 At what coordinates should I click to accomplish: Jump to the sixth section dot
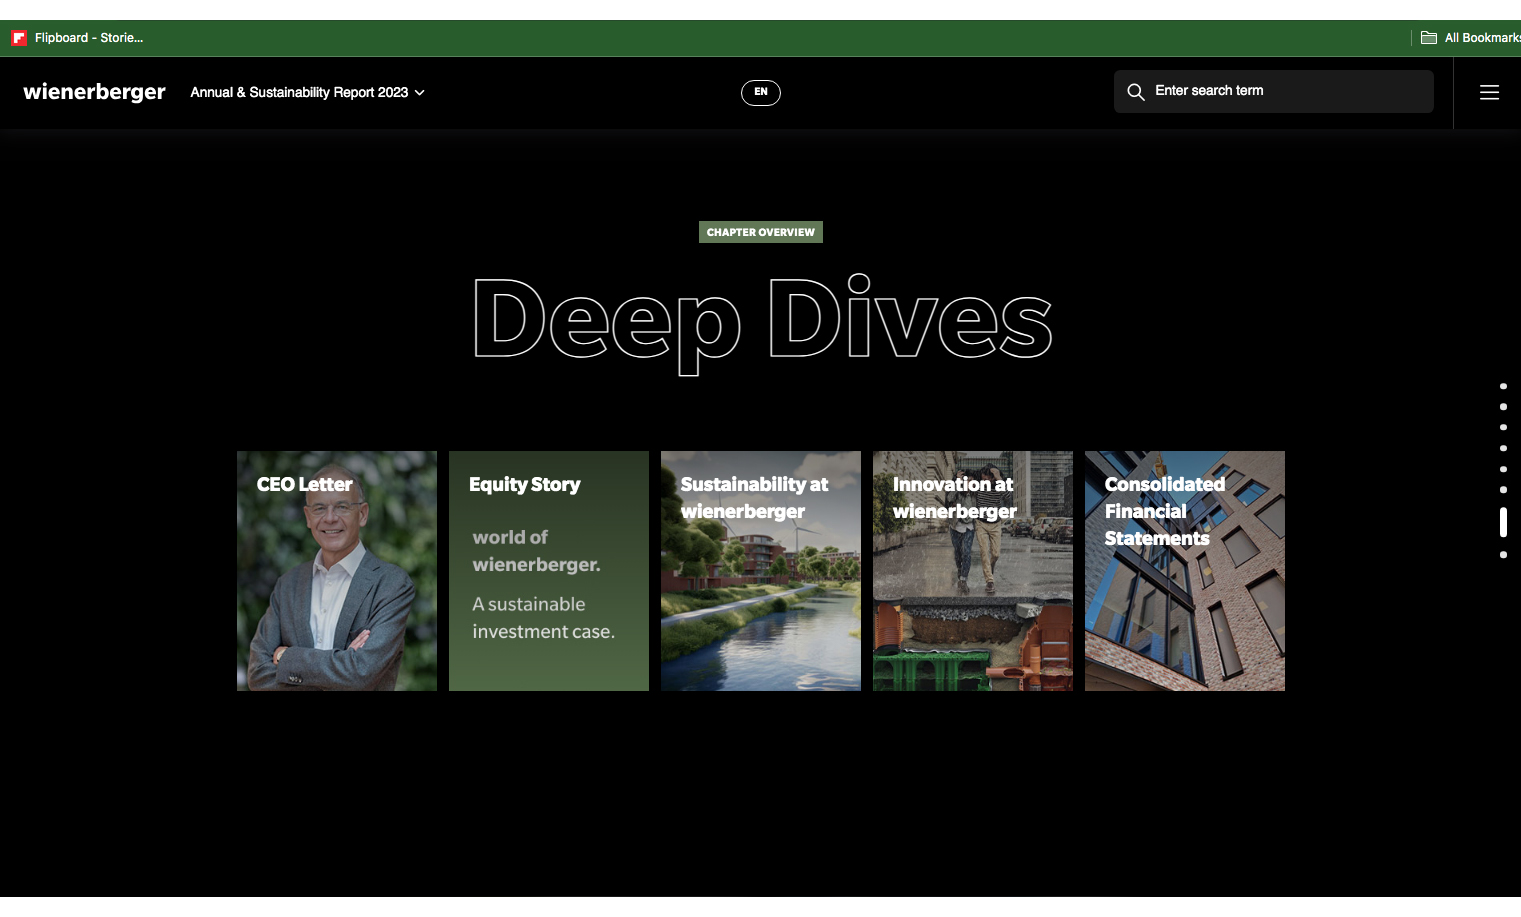point(1503,490)
